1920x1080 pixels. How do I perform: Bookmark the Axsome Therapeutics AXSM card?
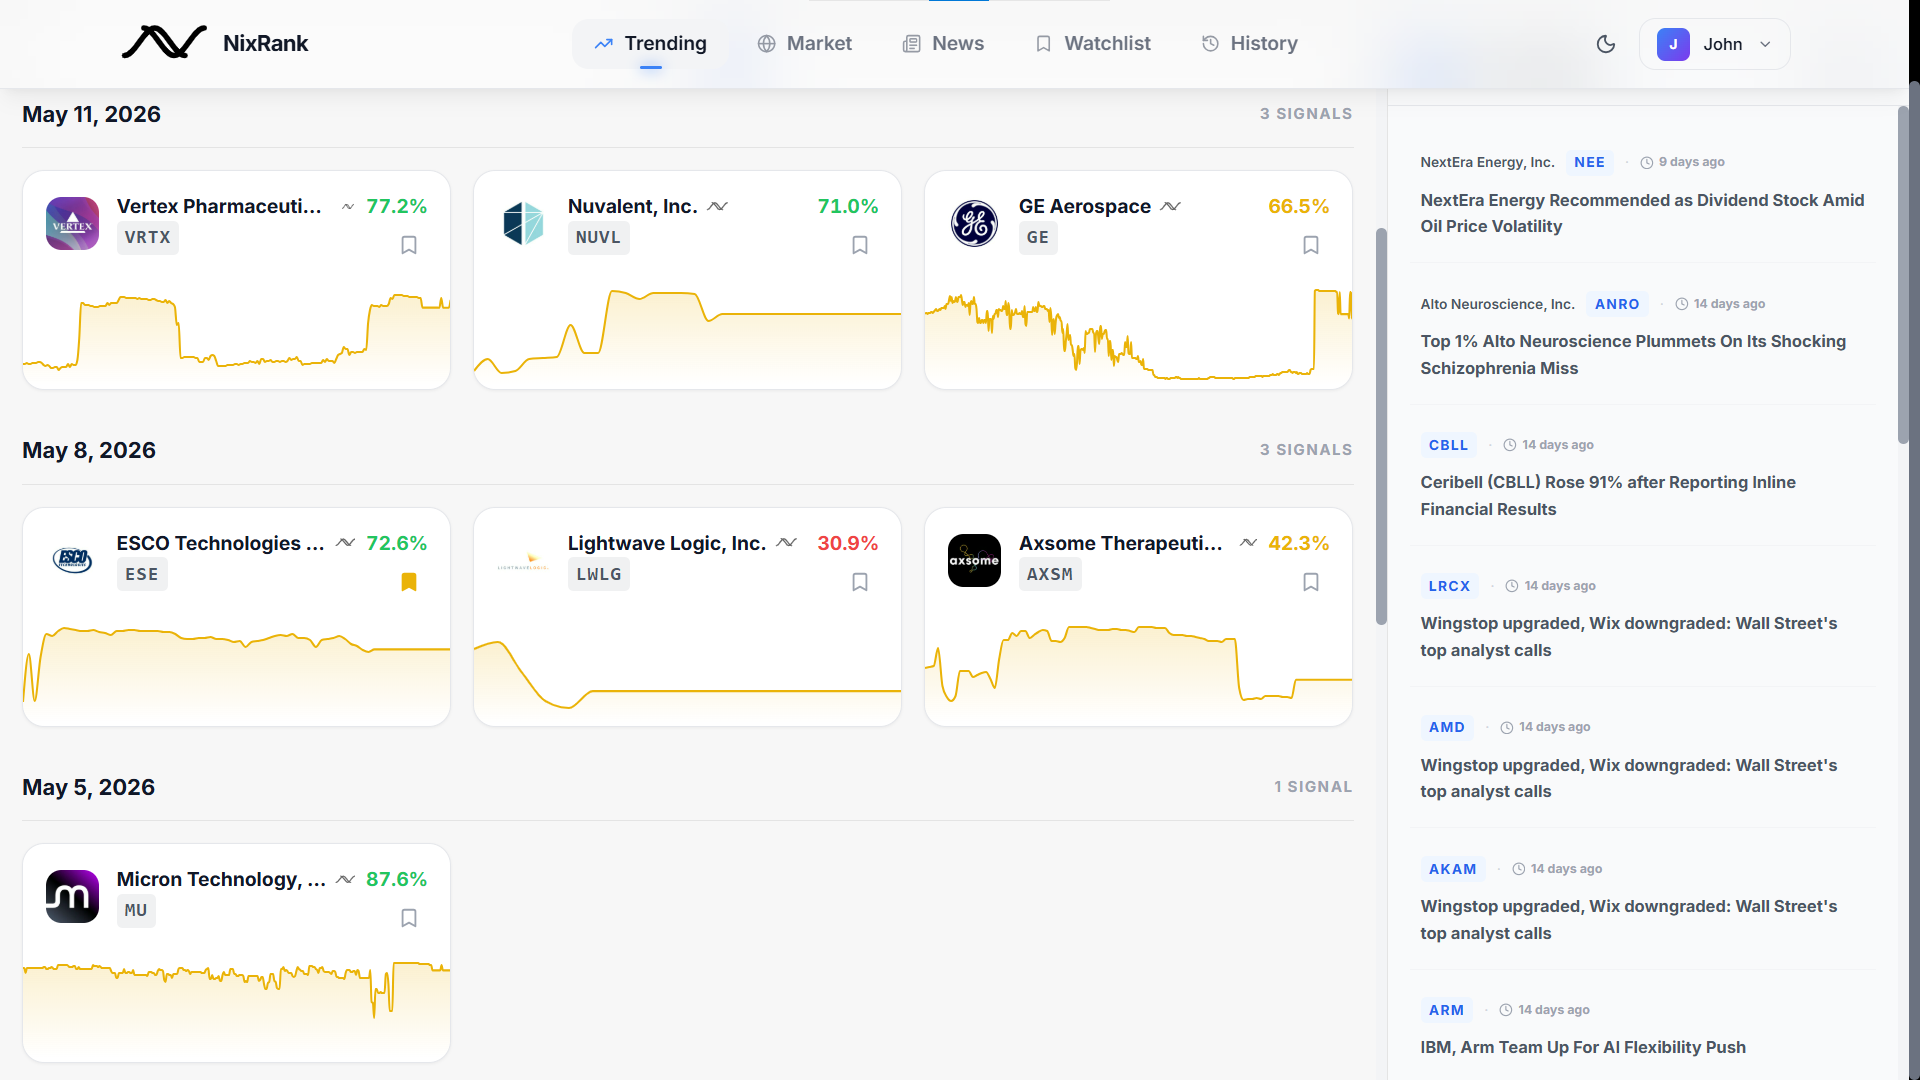pos(1311,582)
